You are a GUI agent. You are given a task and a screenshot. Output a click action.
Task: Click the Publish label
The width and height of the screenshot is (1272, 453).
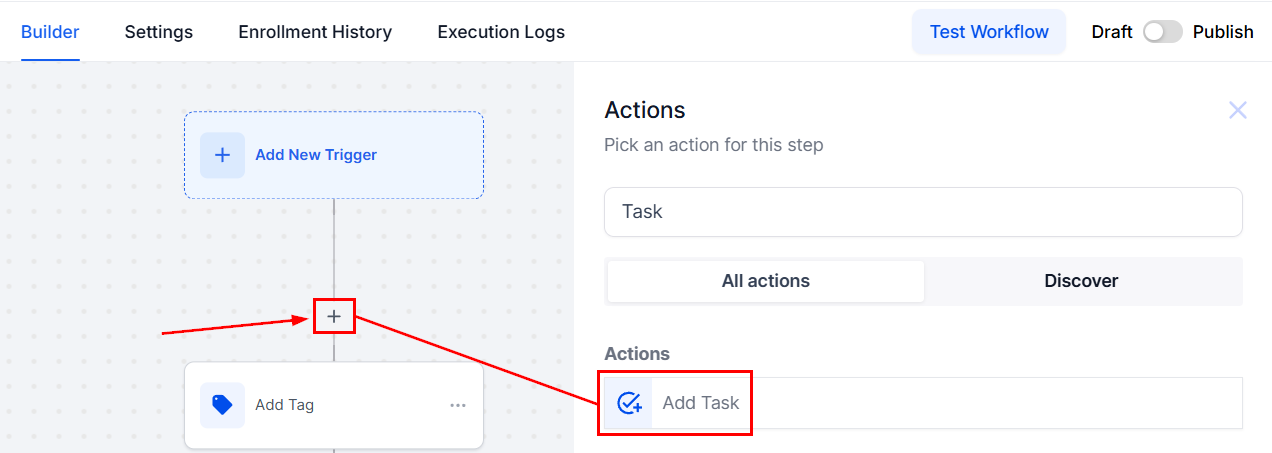(x=1223, y=32)
